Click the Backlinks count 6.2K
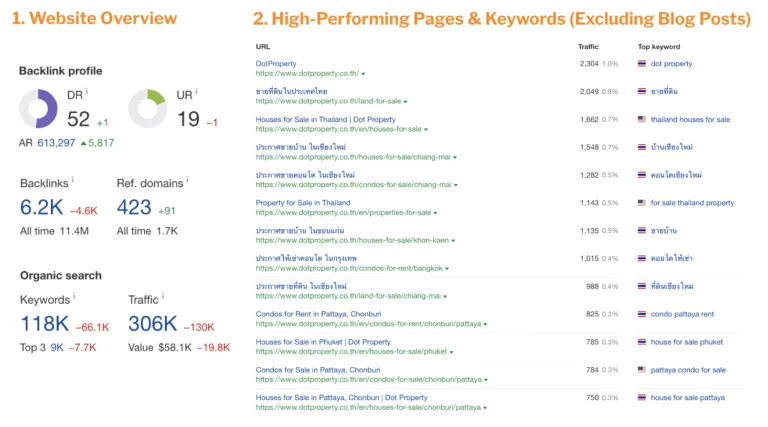Screen dimensions: 768x427 (42, 207)
